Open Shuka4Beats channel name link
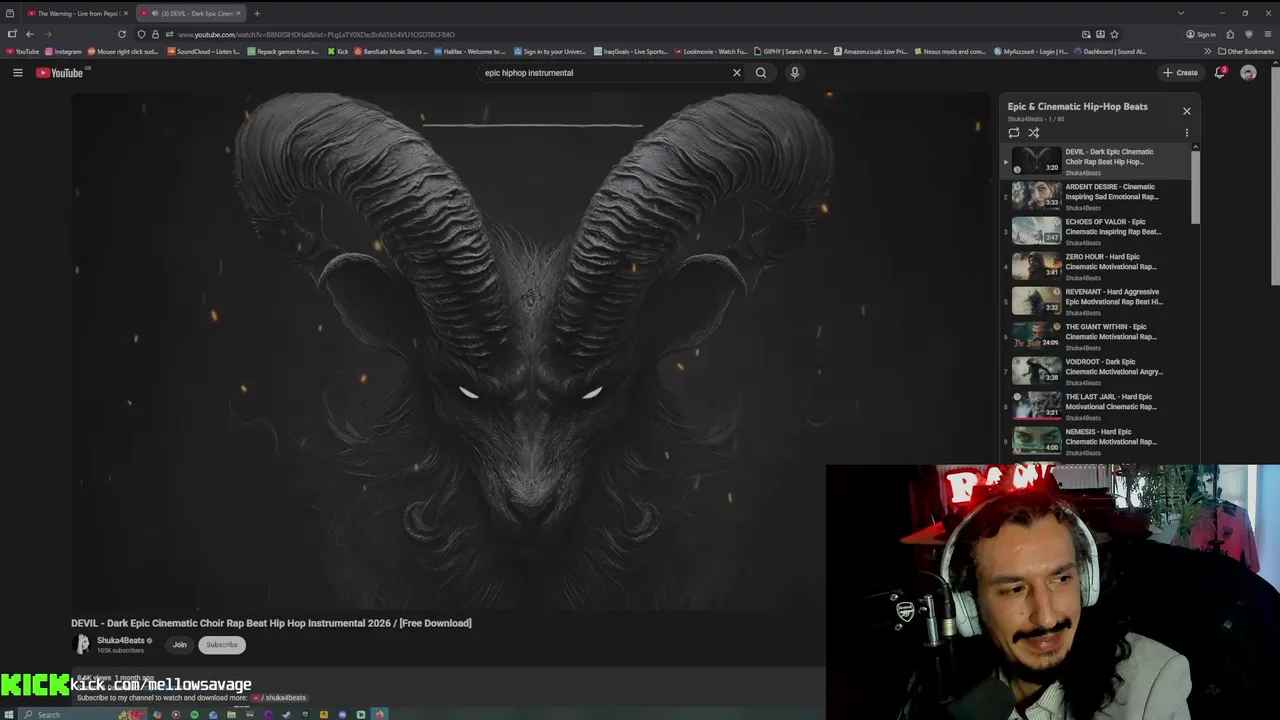 (121, 640)
